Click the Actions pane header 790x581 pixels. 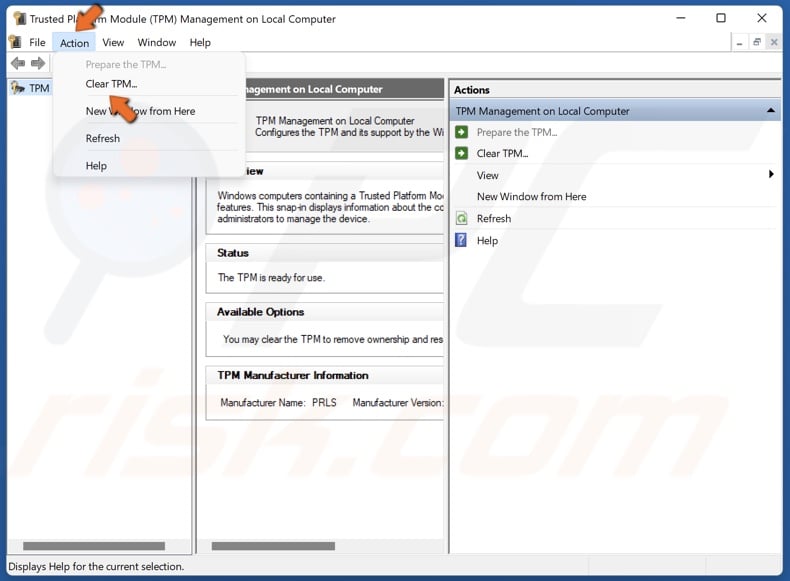tap(615, 90)
